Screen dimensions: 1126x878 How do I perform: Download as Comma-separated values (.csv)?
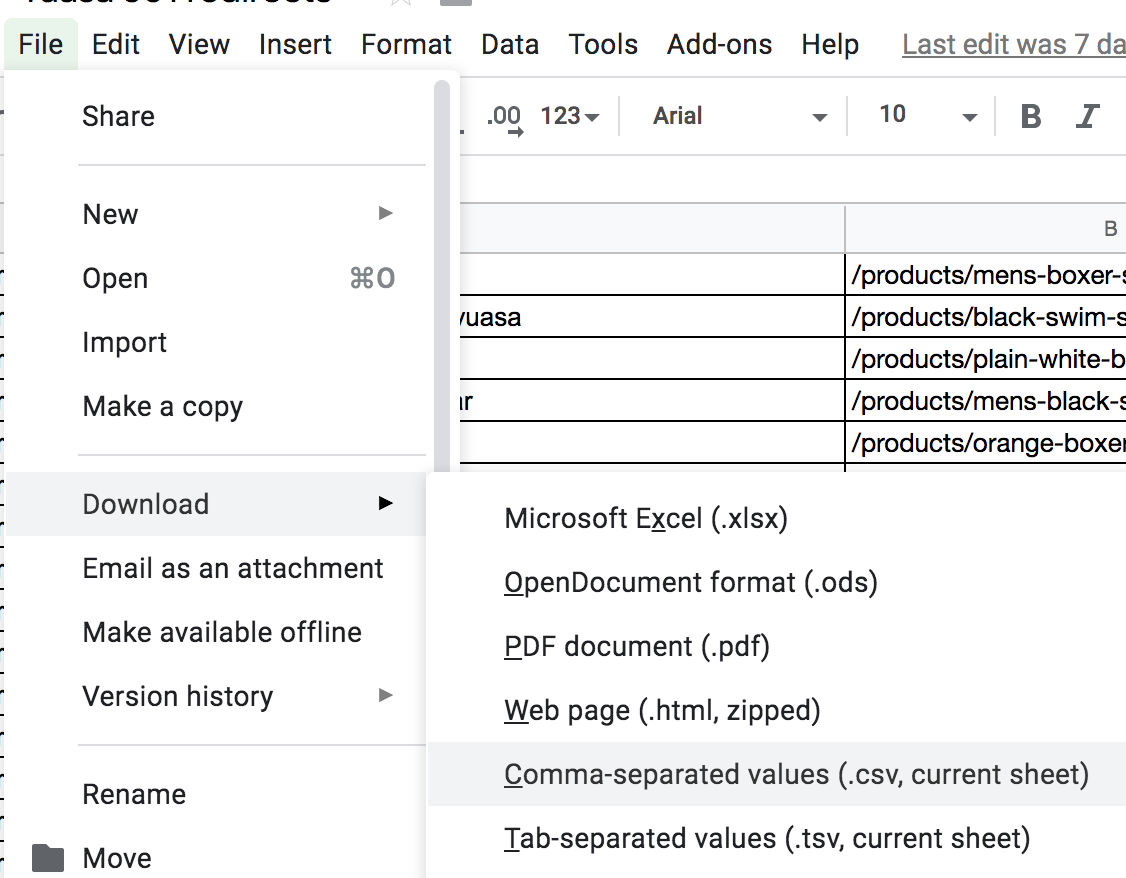(796, 774)
